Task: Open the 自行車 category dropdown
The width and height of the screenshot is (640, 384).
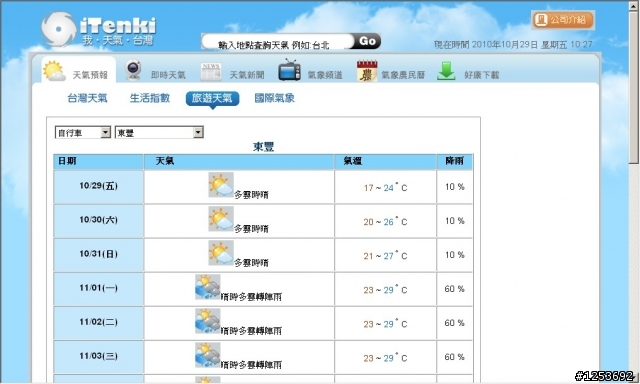Action: (83, 132)
